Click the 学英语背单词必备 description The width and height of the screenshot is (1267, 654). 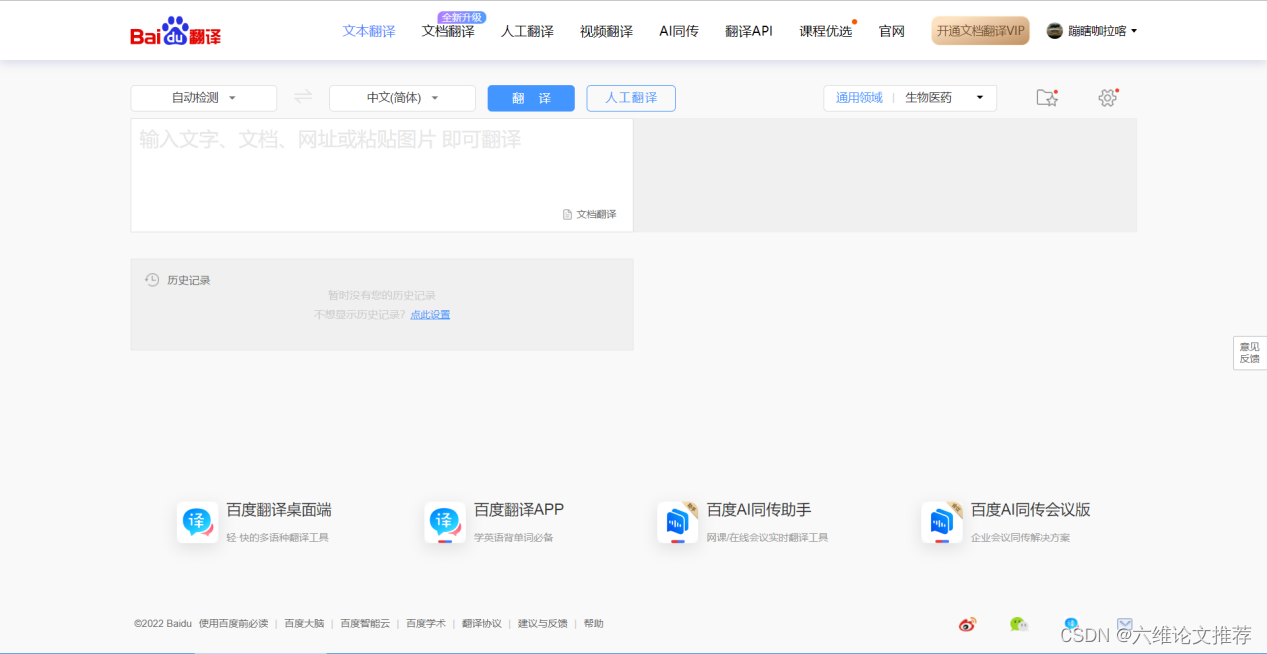514,538
